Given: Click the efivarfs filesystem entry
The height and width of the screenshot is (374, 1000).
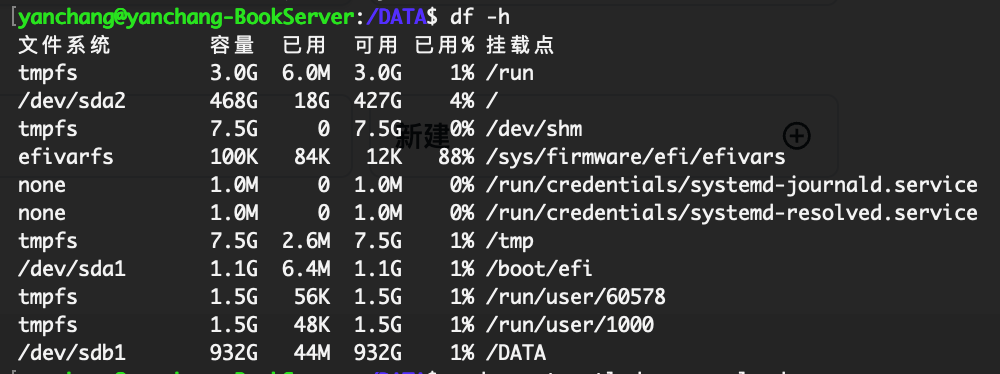Looking at the screenshot, I should pos(66,156).
